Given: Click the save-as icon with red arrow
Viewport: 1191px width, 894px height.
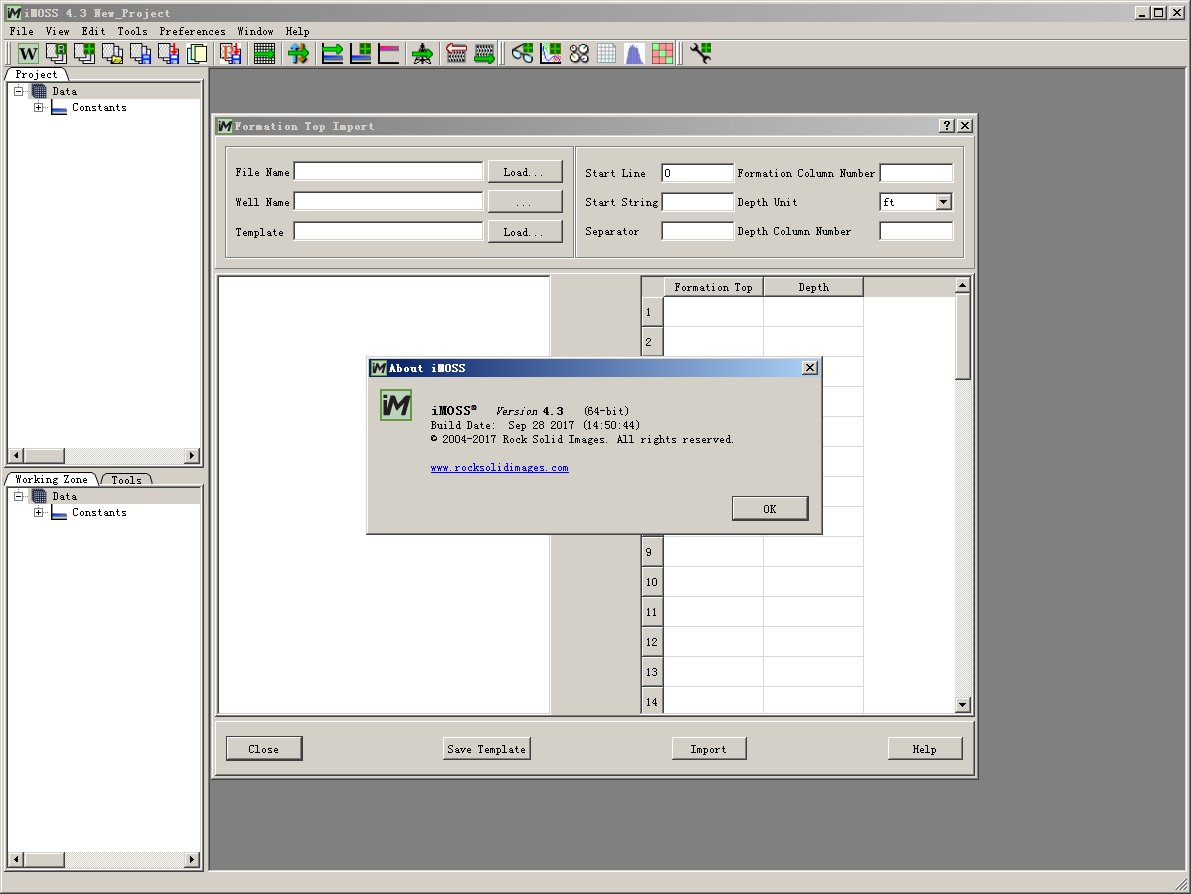Looking at the screenshot, I should 169,53.
